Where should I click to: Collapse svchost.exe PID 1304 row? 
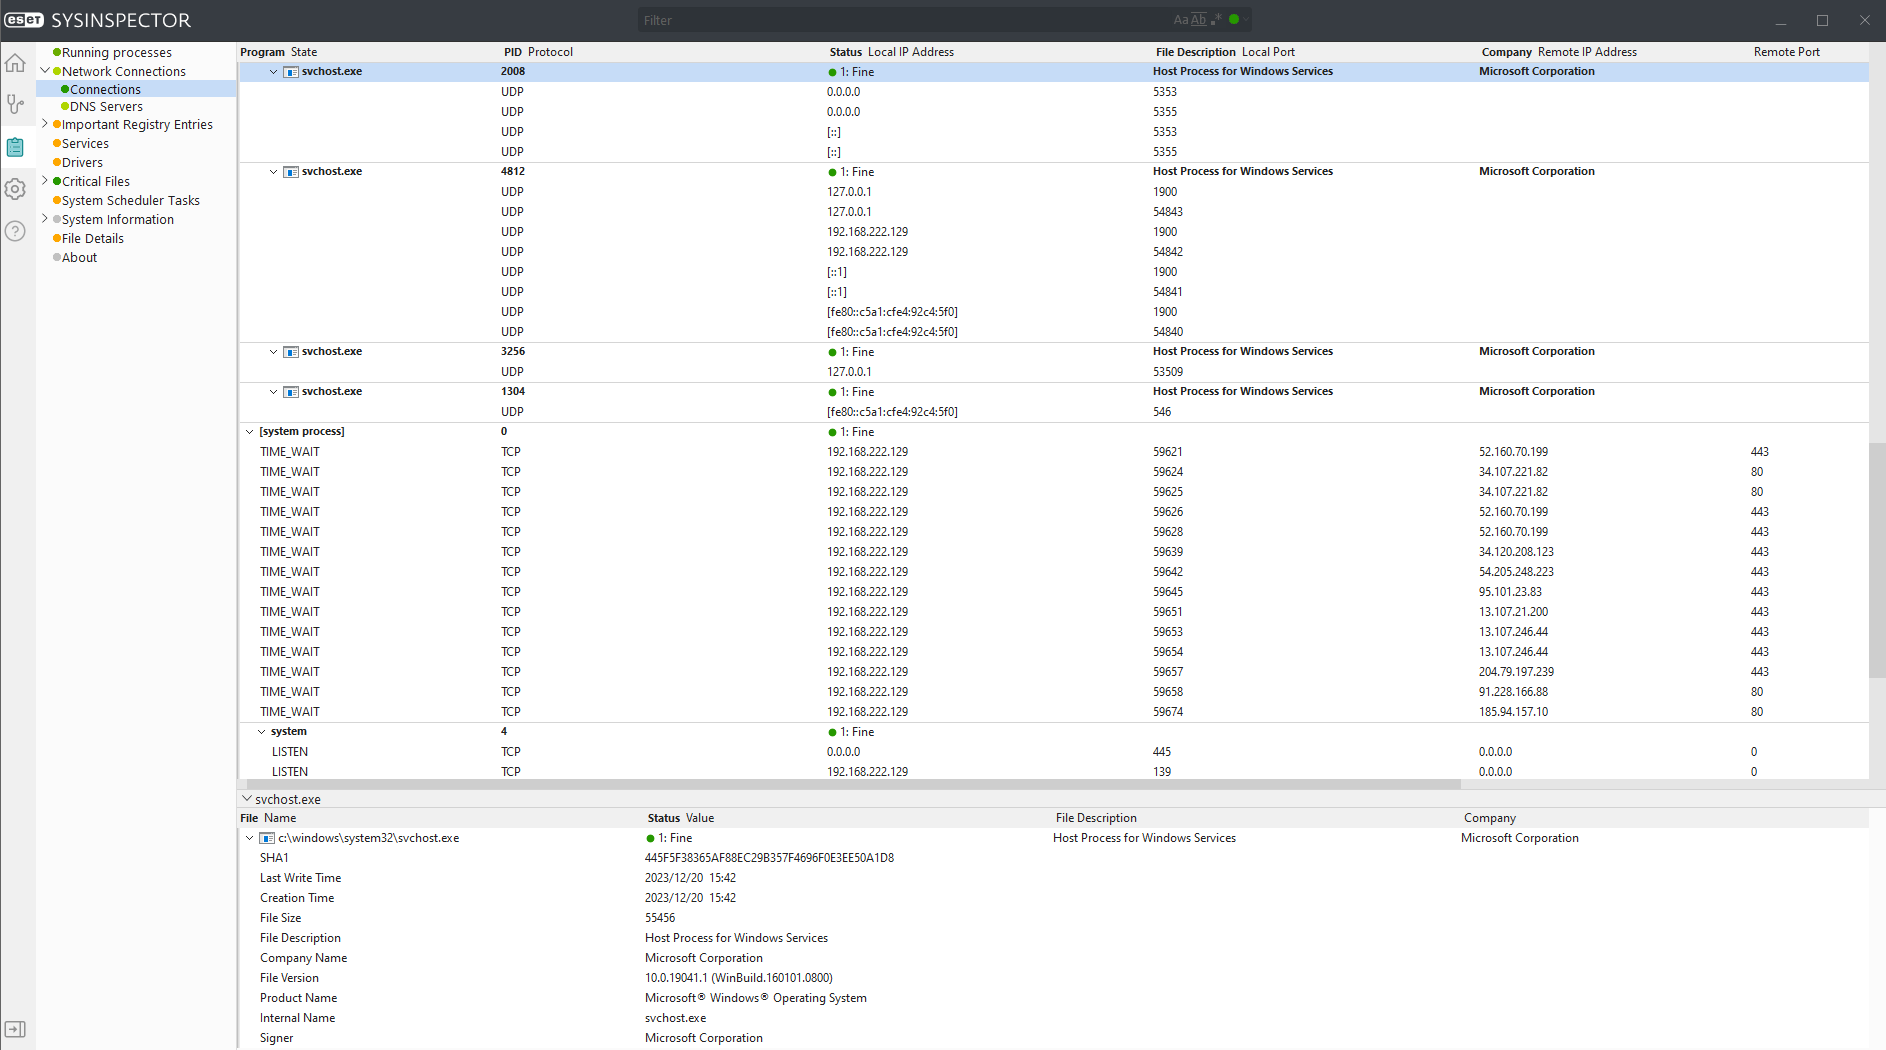pos(273,392)
